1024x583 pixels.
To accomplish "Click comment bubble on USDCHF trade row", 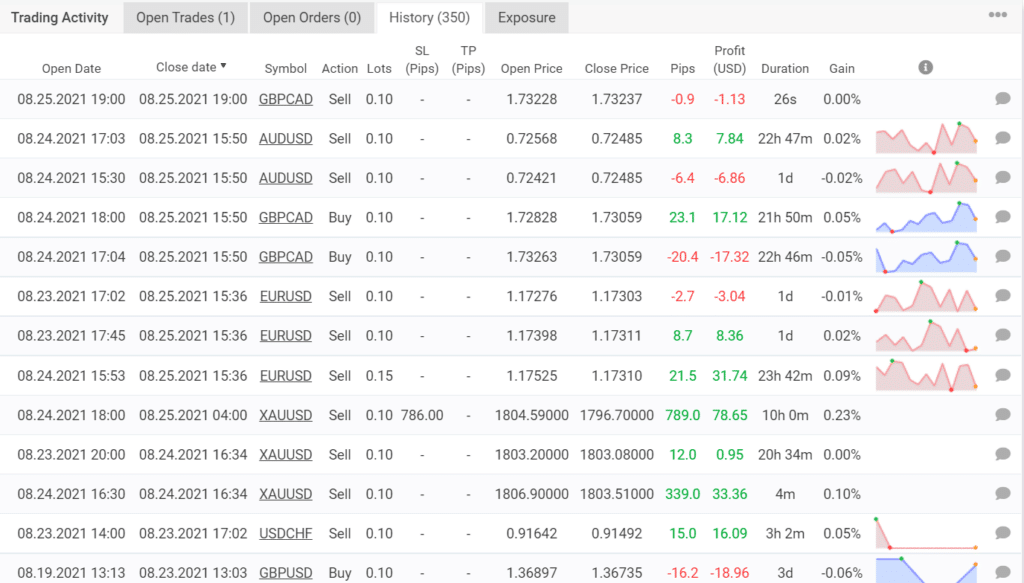I will pyautogui.click(x=1002, y=533).
